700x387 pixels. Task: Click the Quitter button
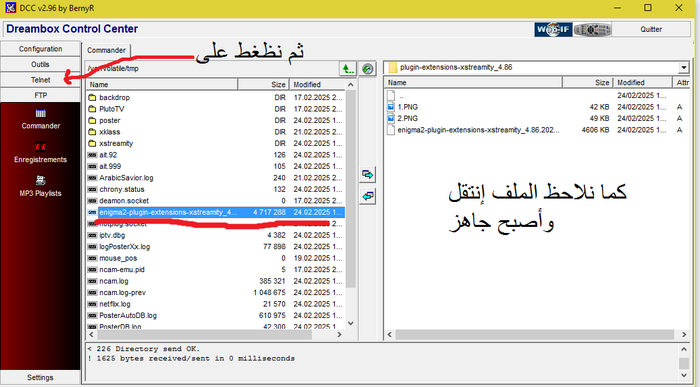tap(651, 29)
